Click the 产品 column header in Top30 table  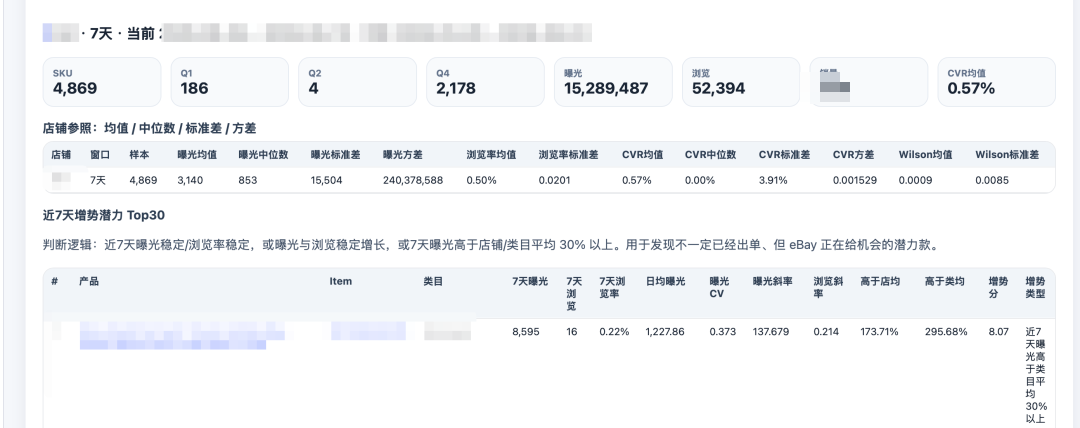(89, 281)
